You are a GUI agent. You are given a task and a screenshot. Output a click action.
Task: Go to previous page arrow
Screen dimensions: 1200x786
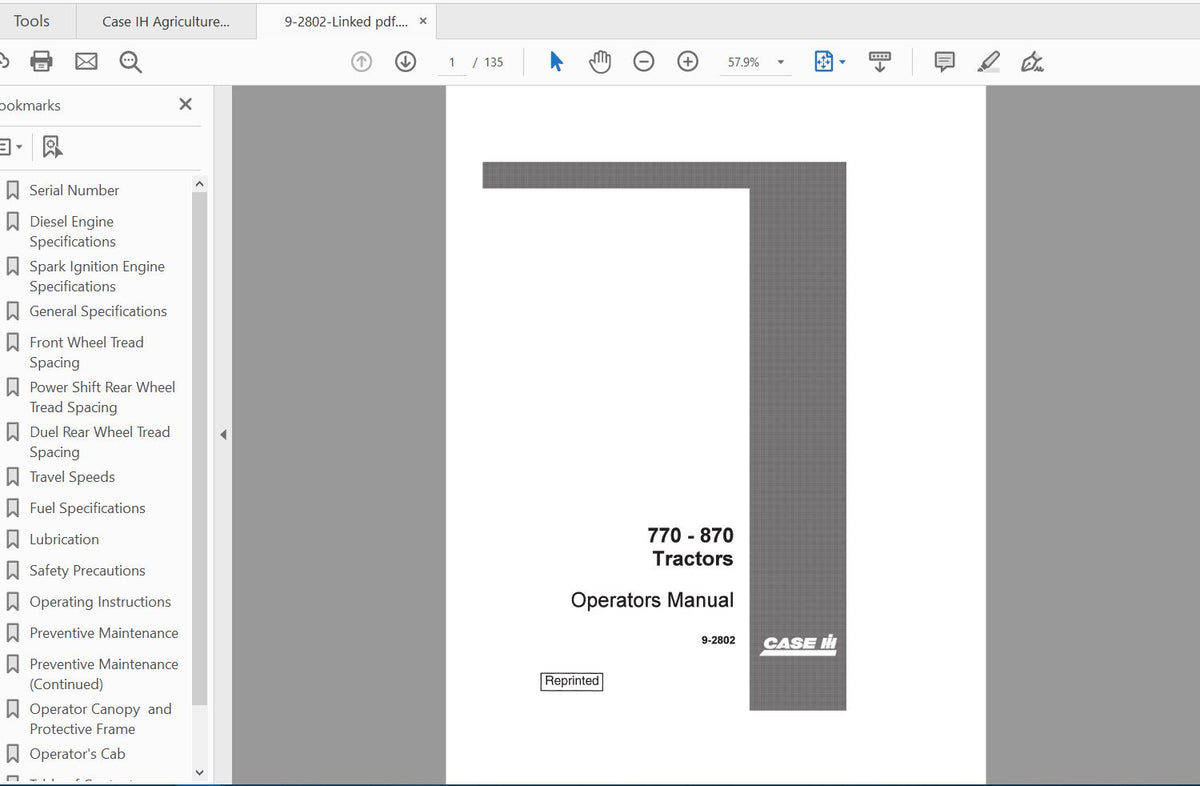(362, 62)
